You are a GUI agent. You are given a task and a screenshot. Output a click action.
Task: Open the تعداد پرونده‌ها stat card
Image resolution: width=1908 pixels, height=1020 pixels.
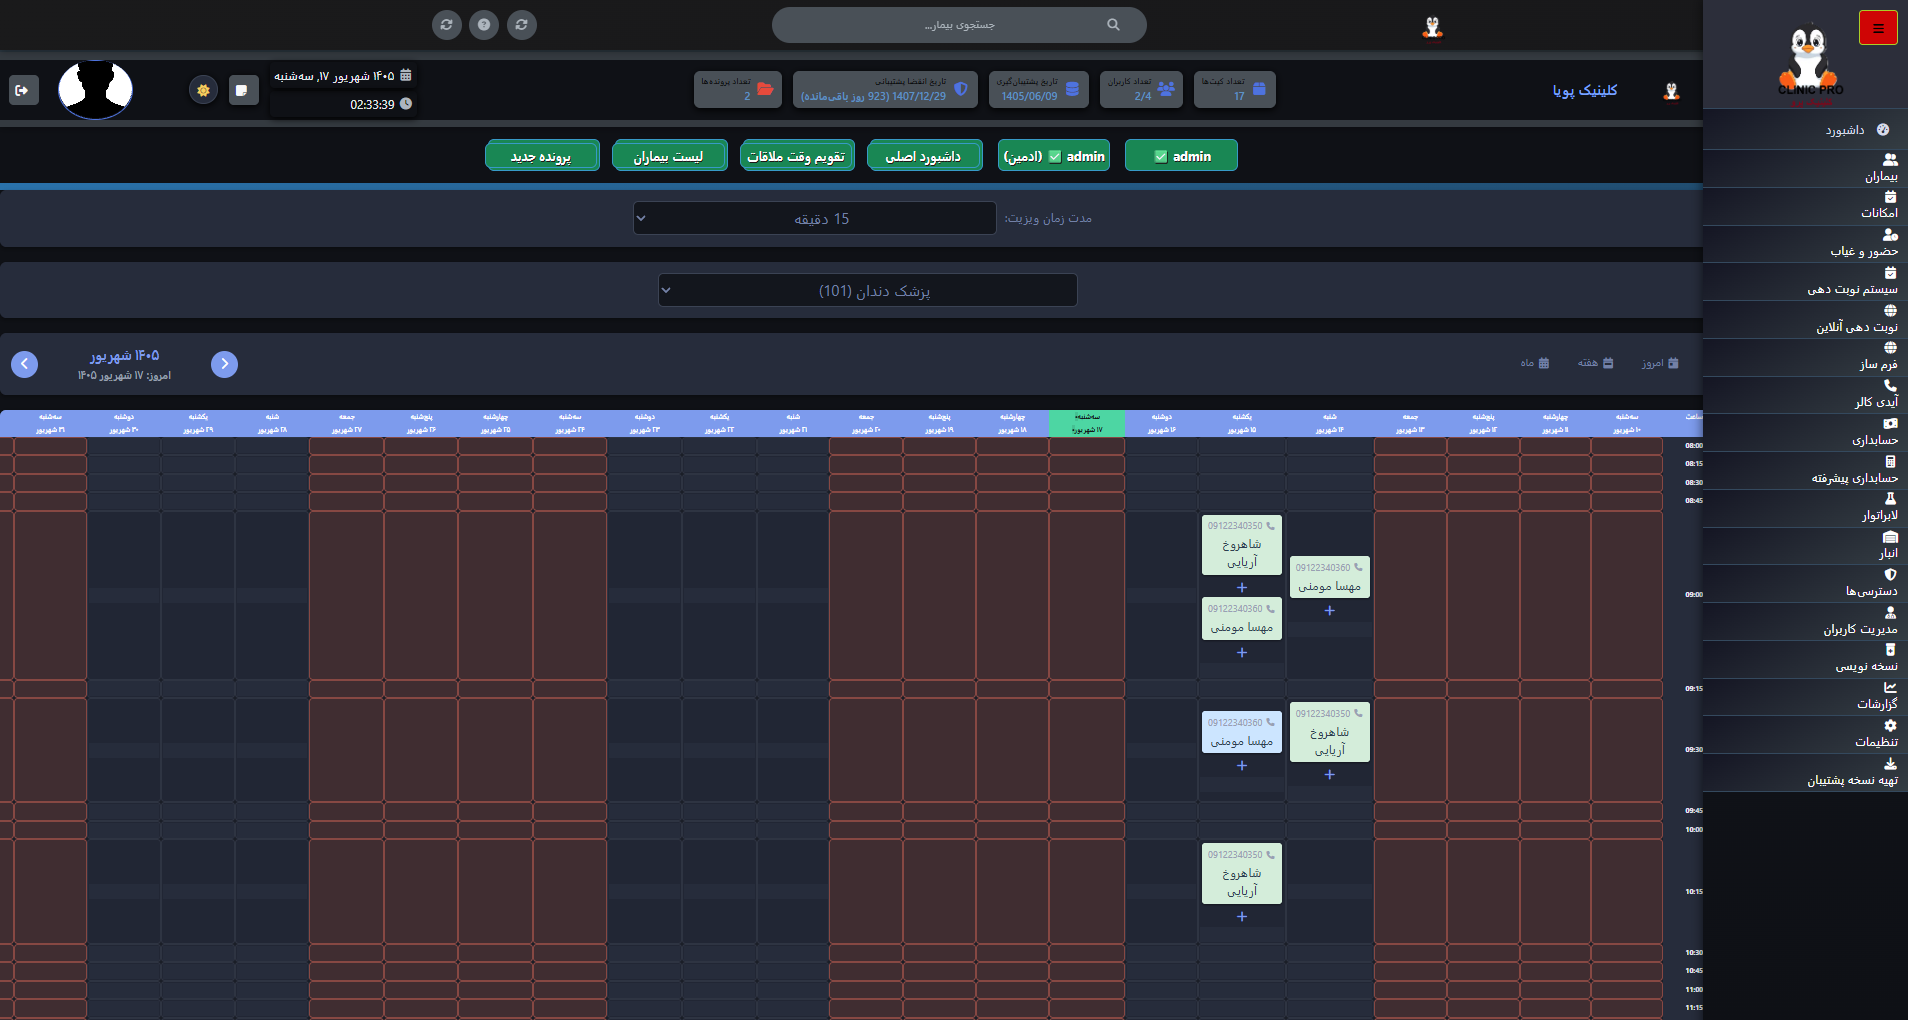738,89
